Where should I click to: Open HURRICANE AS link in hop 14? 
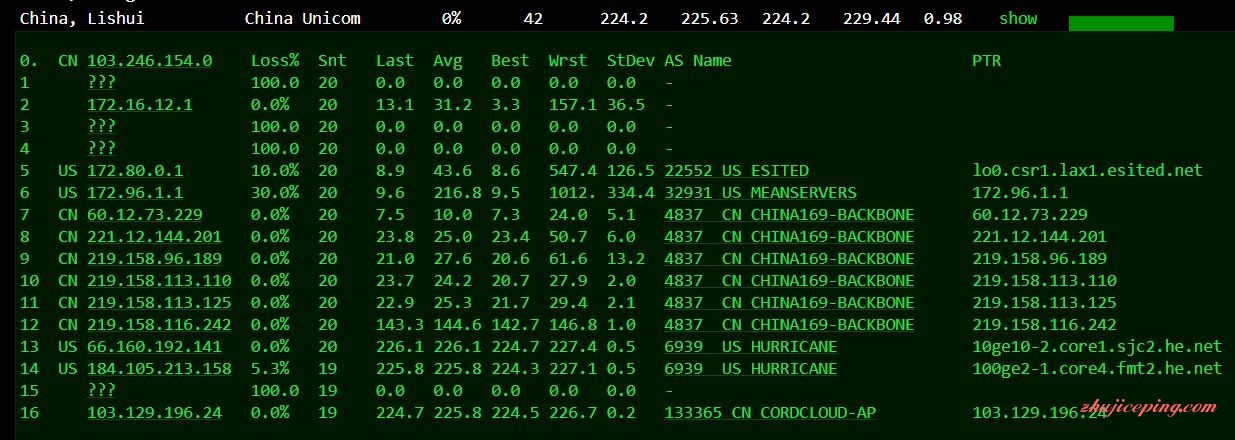coord(751,369)
